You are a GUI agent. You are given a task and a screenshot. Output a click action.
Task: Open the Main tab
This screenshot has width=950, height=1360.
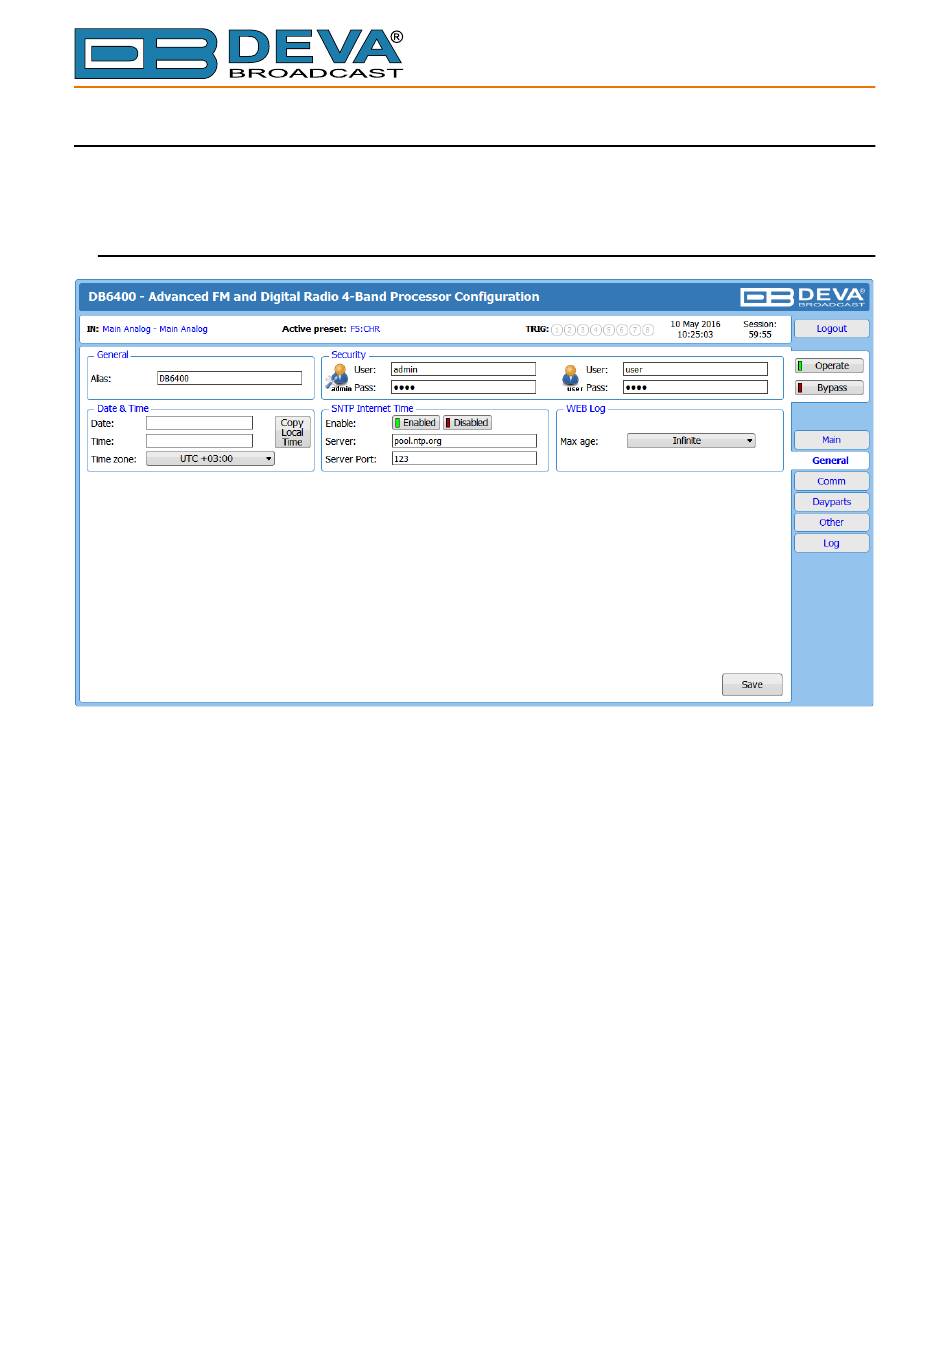pyautogui.click(x=831, y=440)
